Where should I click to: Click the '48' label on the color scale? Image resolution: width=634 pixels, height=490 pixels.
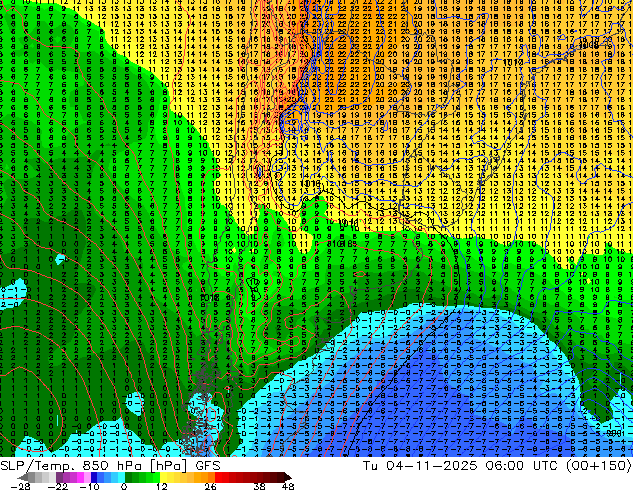click(288, 486)
